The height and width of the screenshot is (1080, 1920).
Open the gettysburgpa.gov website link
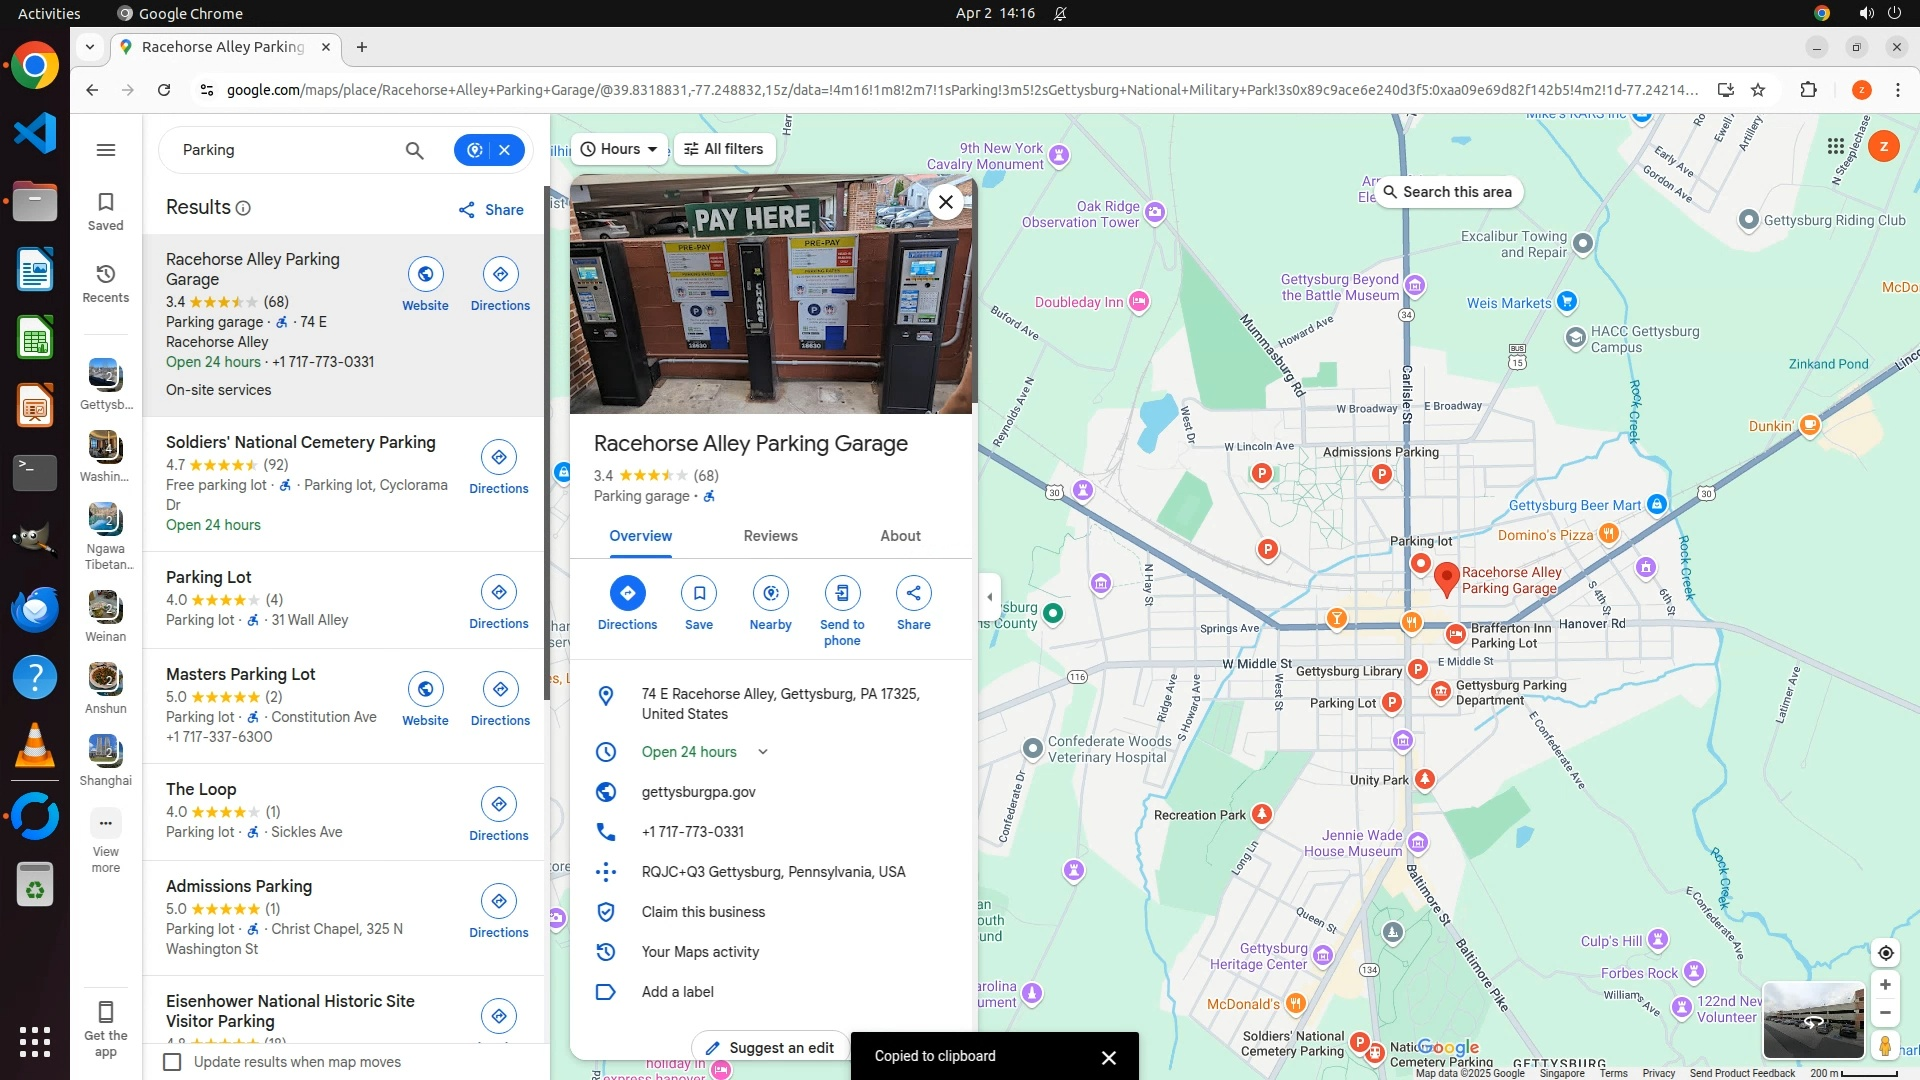point(698,792)
